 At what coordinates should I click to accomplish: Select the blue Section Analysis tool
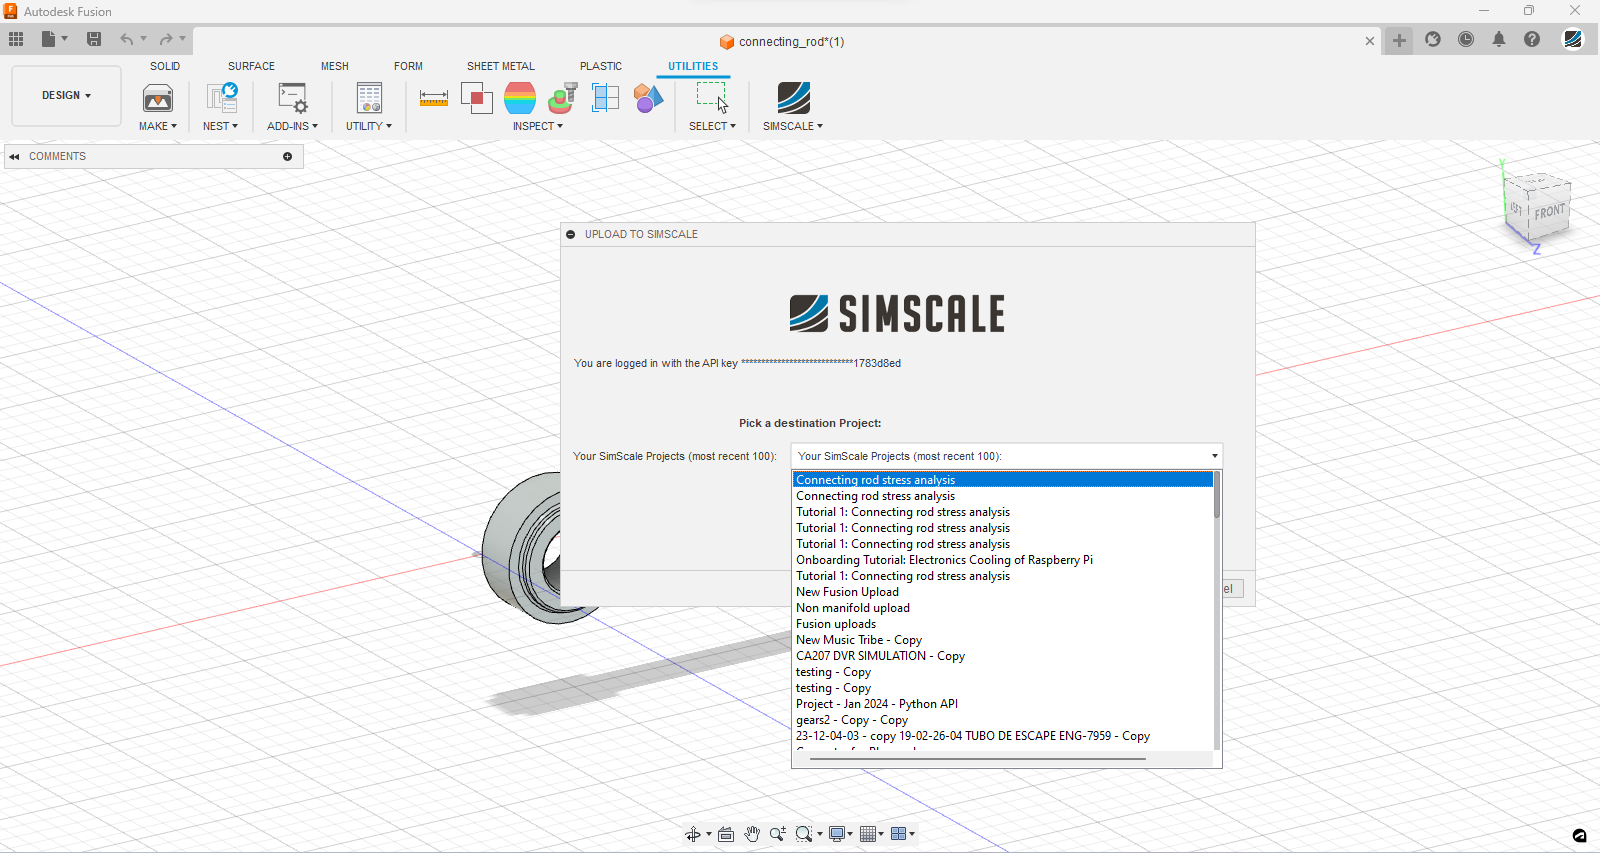point(606,98)
